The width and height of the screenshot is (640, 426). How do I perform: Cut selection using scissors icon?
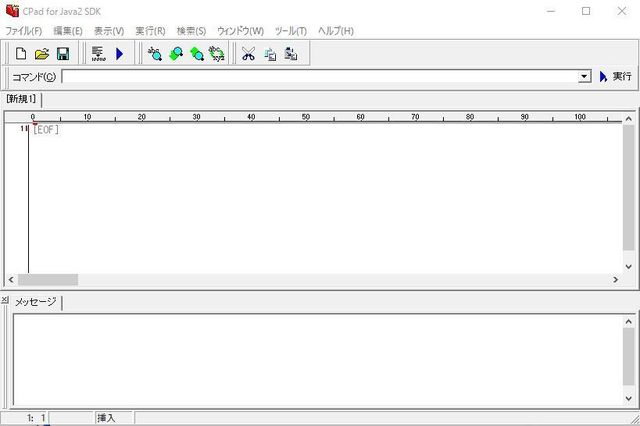[248, 53]
